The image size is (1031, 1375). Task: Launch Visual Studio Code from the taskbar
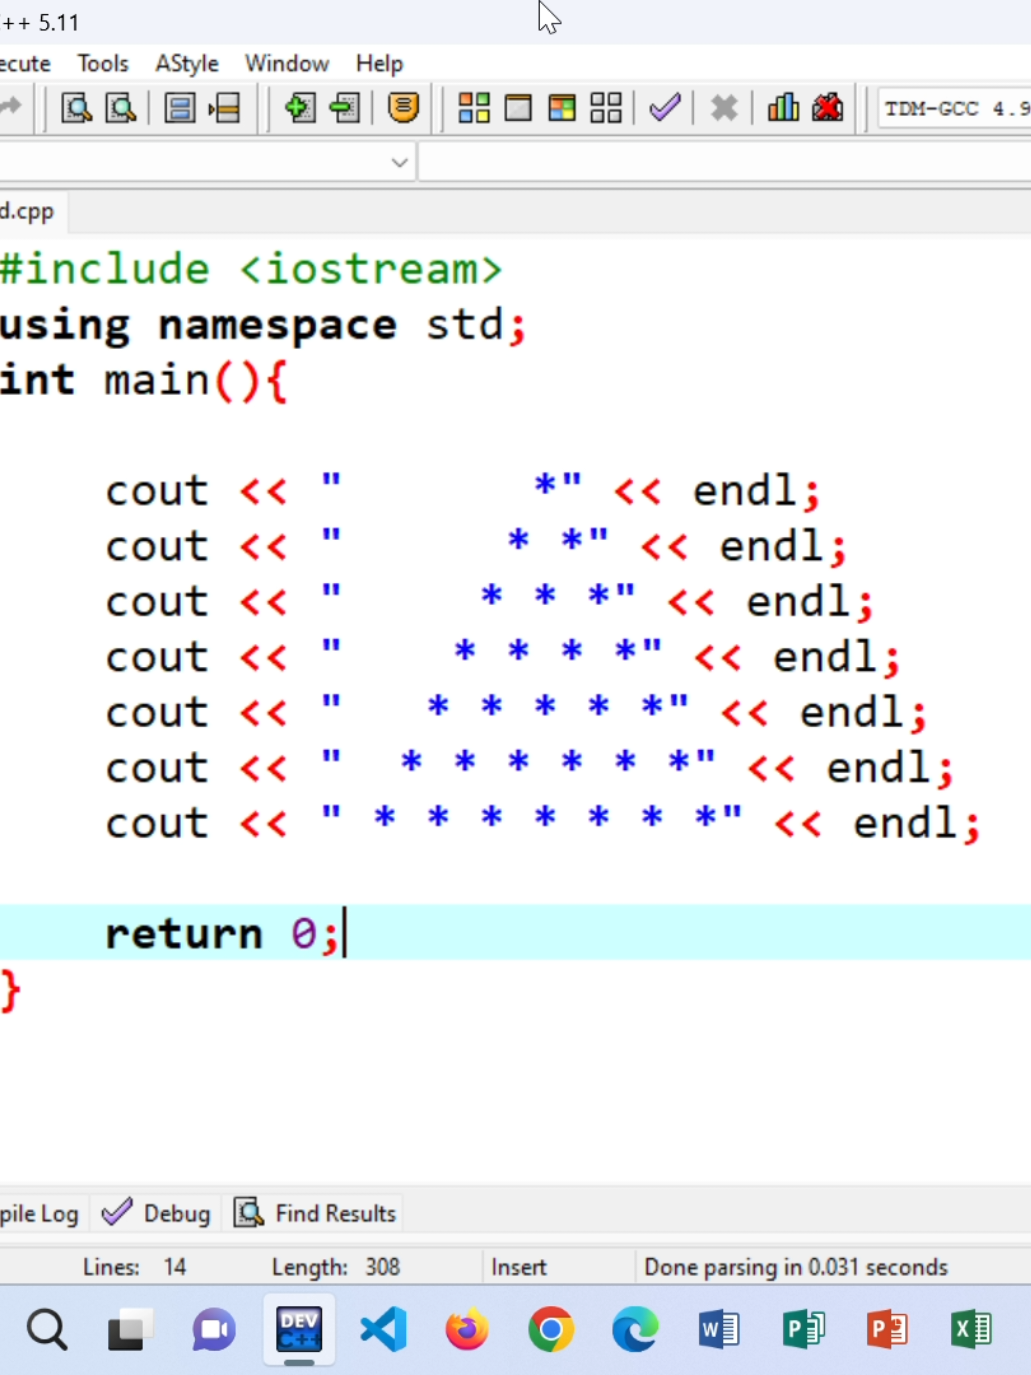point(383,1329)
